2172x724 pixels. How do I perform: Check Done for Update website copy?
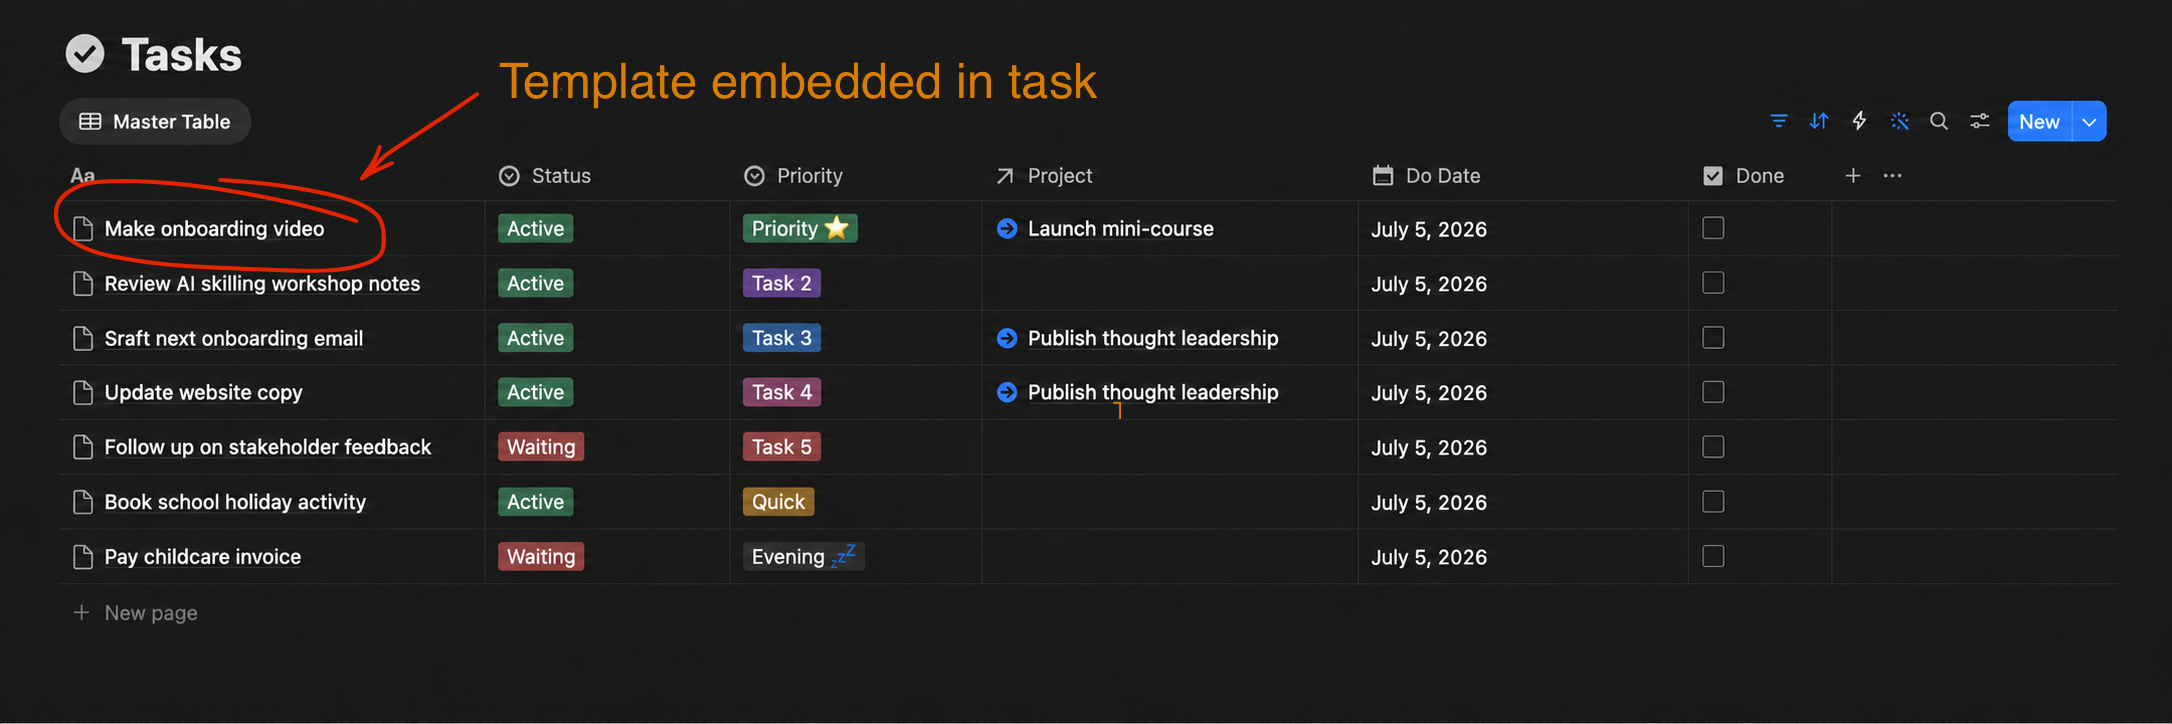(1713, 392)
